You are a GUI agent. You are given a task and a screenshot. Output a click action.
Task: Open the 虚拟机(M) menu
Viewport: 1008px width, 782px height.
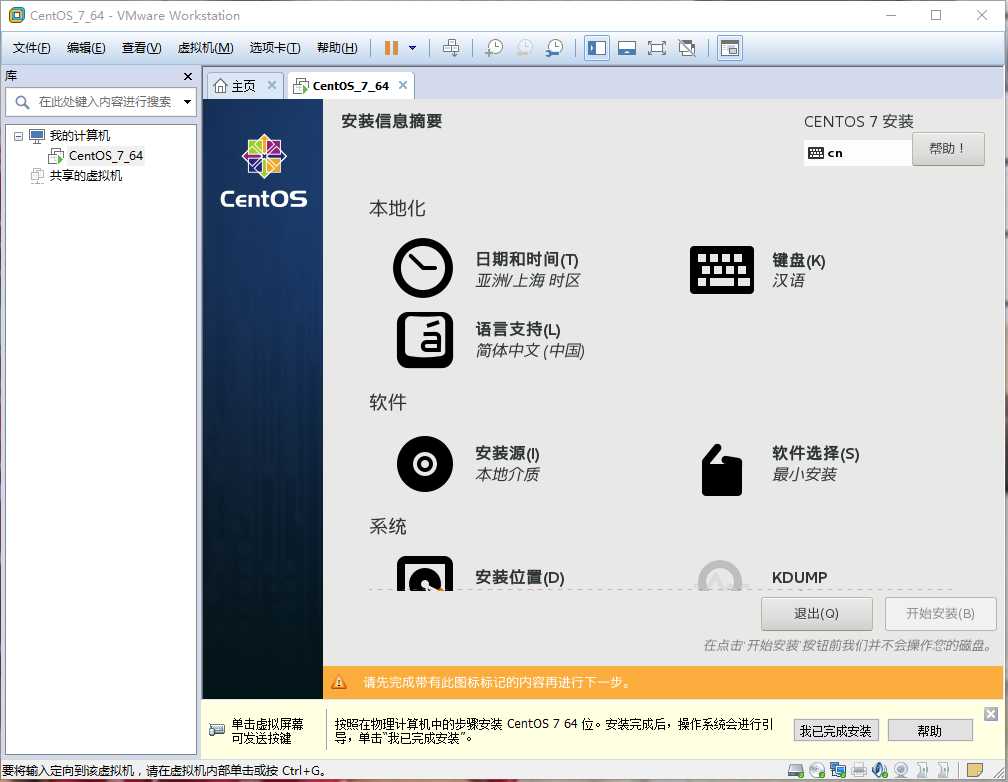click(x=205, y=48)
